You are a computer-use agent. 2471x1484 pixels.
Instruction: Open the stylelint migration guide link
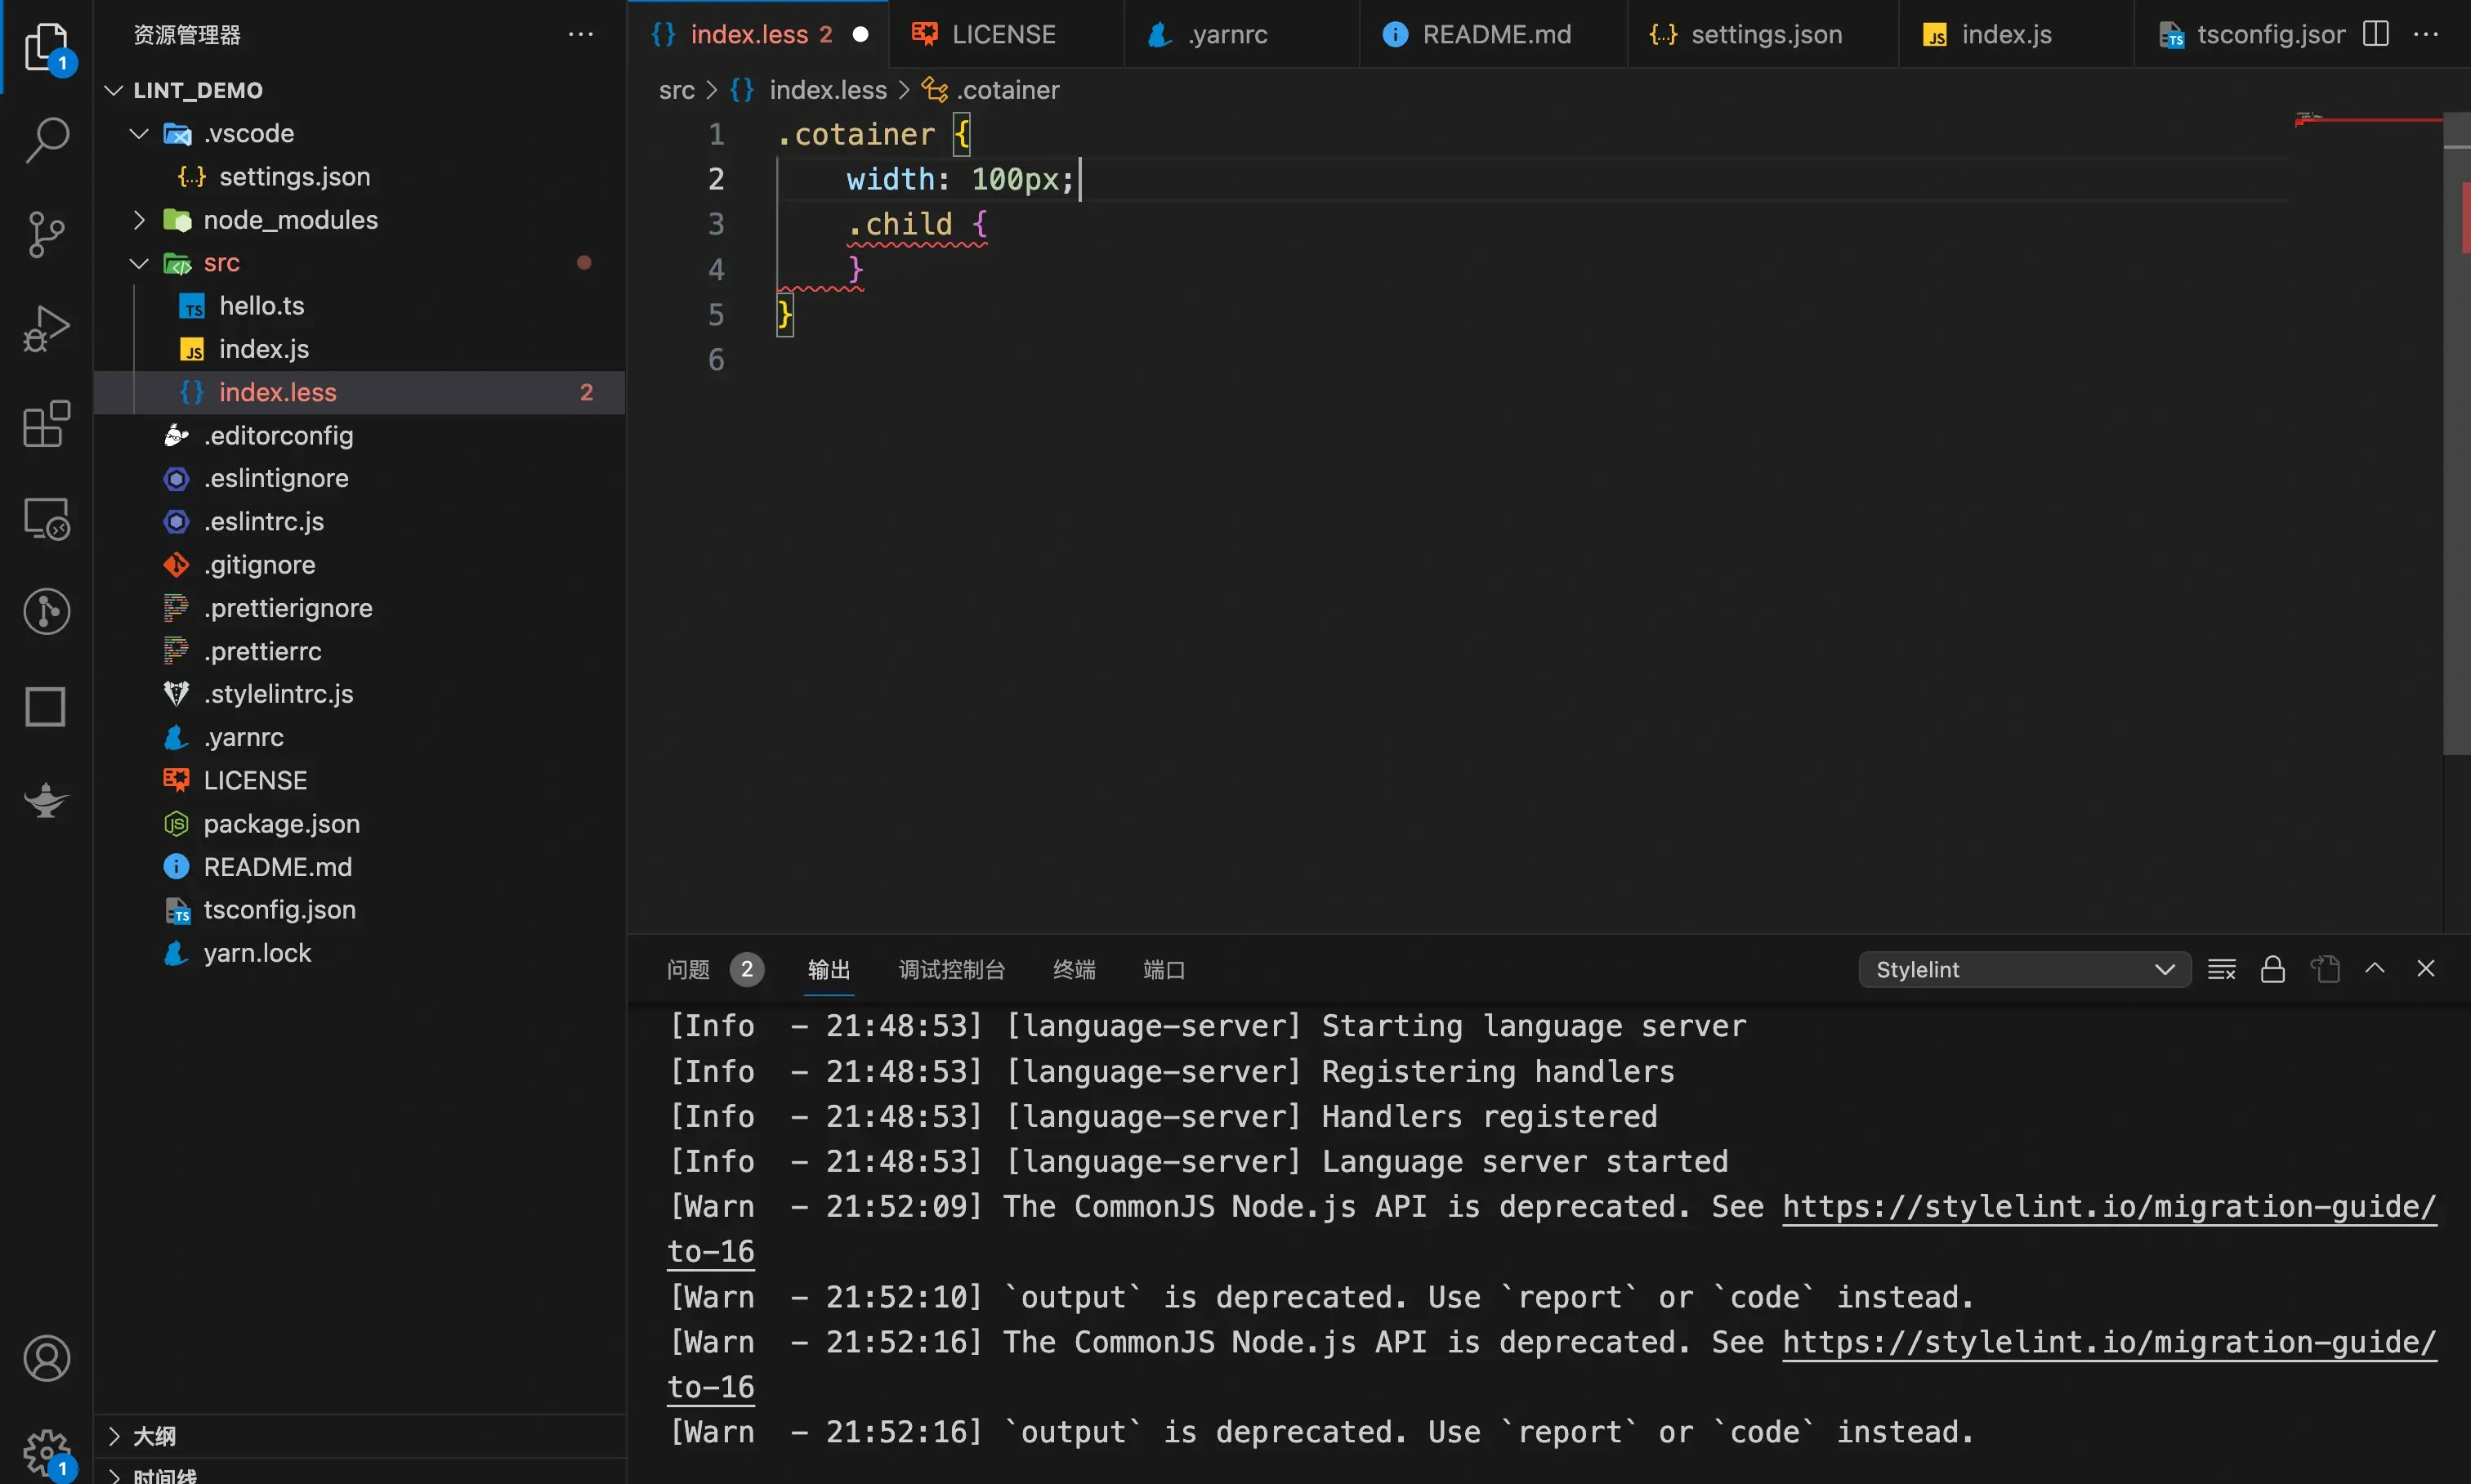(2108, 1207)
